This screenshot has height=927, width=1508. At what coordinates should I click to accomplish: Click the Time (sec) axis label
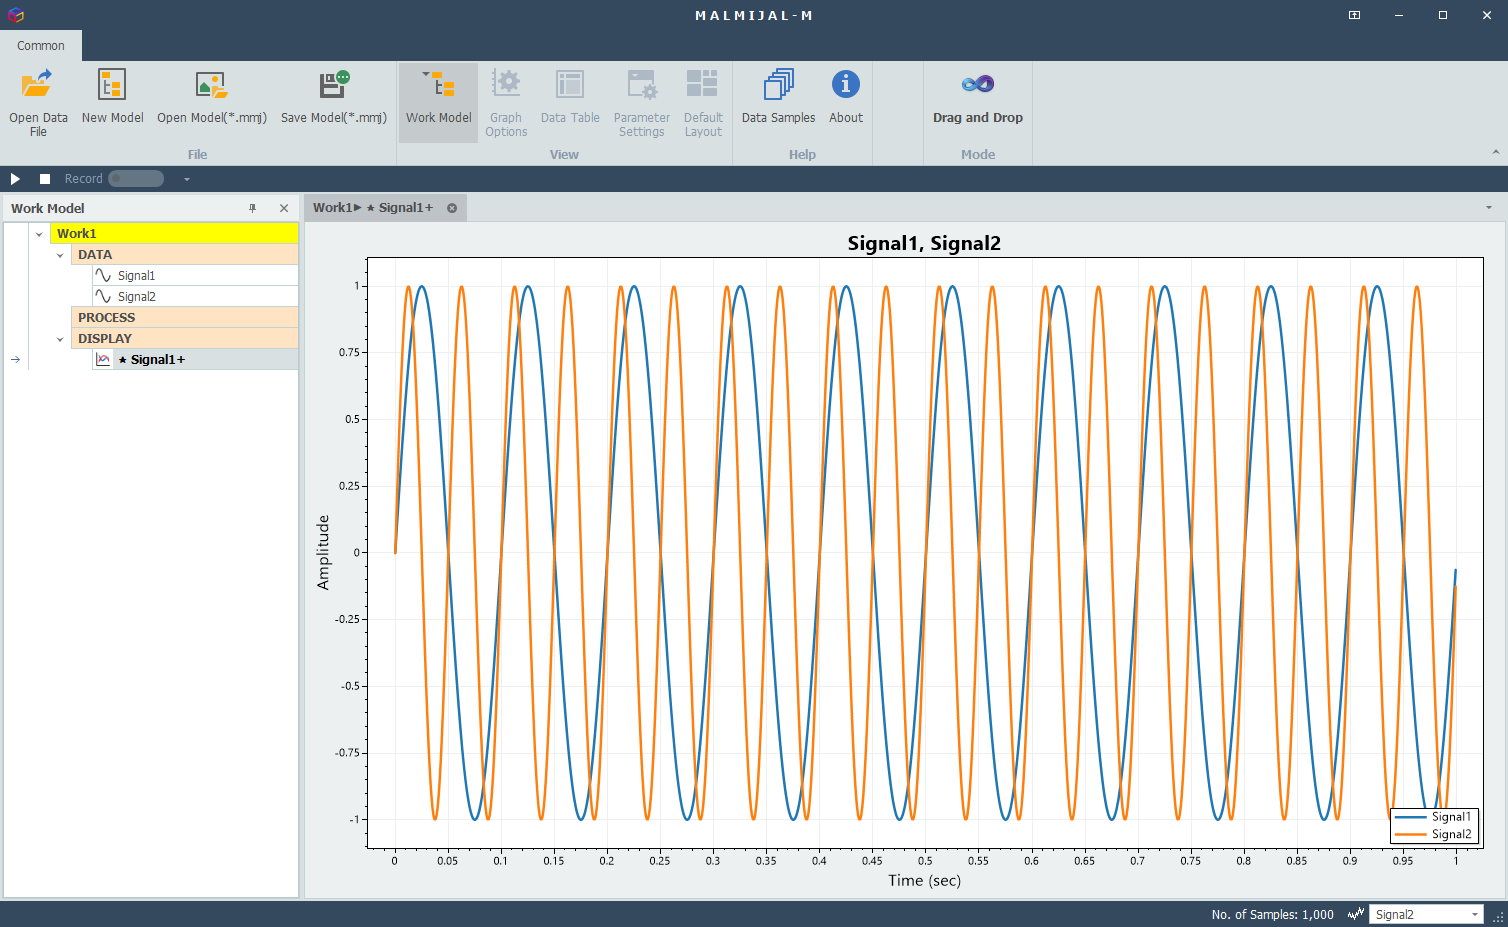(x=924, y=881)
